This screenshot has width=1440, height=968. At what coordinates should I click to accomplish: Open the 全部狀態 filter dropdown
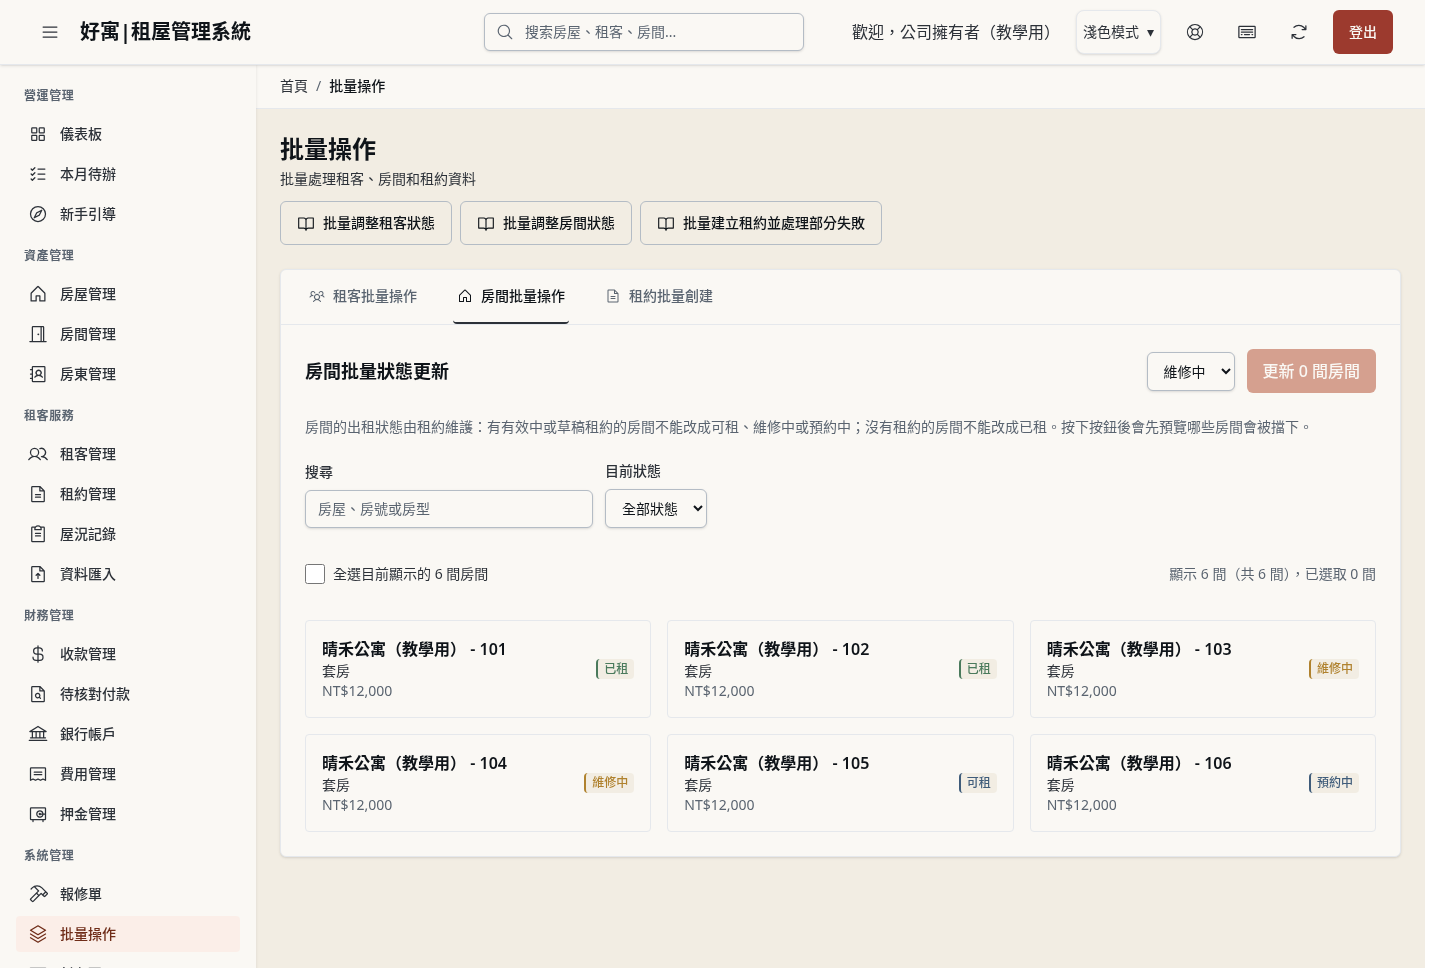coord(656,509)
